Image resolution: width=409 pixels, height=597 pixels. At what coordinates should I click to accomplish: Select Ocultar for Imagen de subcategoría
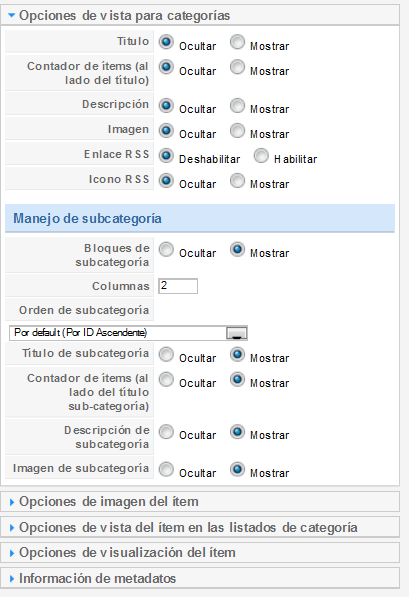[166, 469]
